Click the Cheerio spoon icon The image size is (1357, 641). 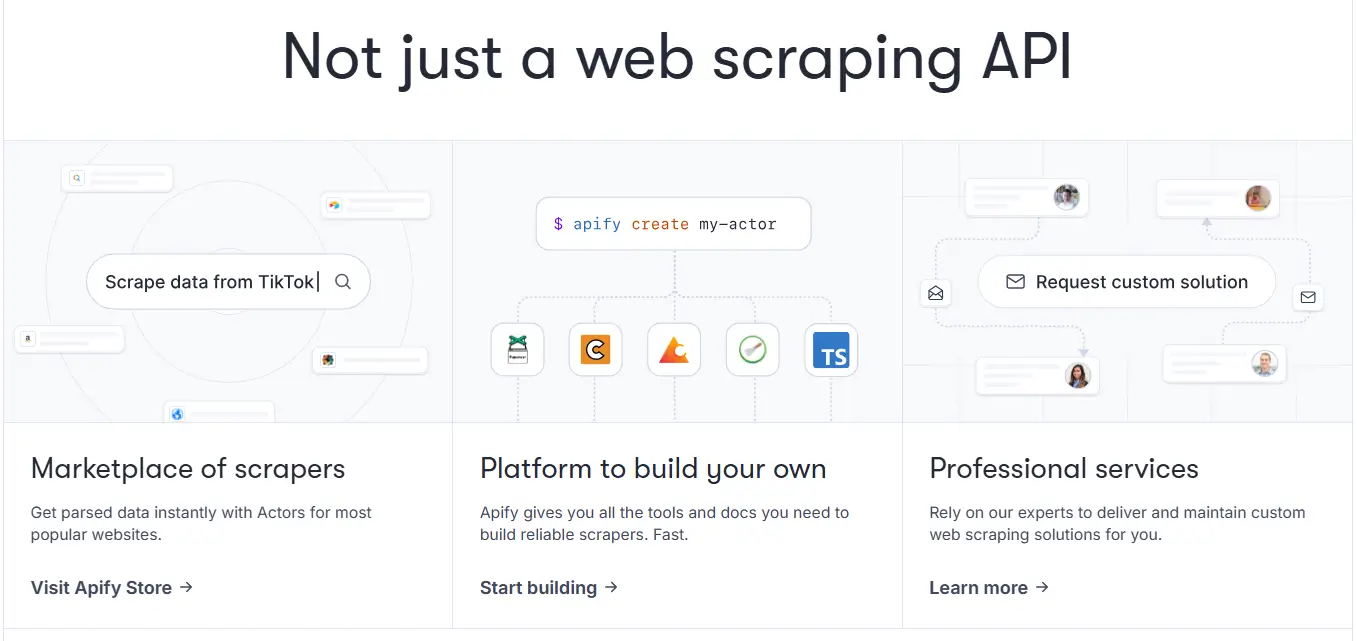(752, 350)
